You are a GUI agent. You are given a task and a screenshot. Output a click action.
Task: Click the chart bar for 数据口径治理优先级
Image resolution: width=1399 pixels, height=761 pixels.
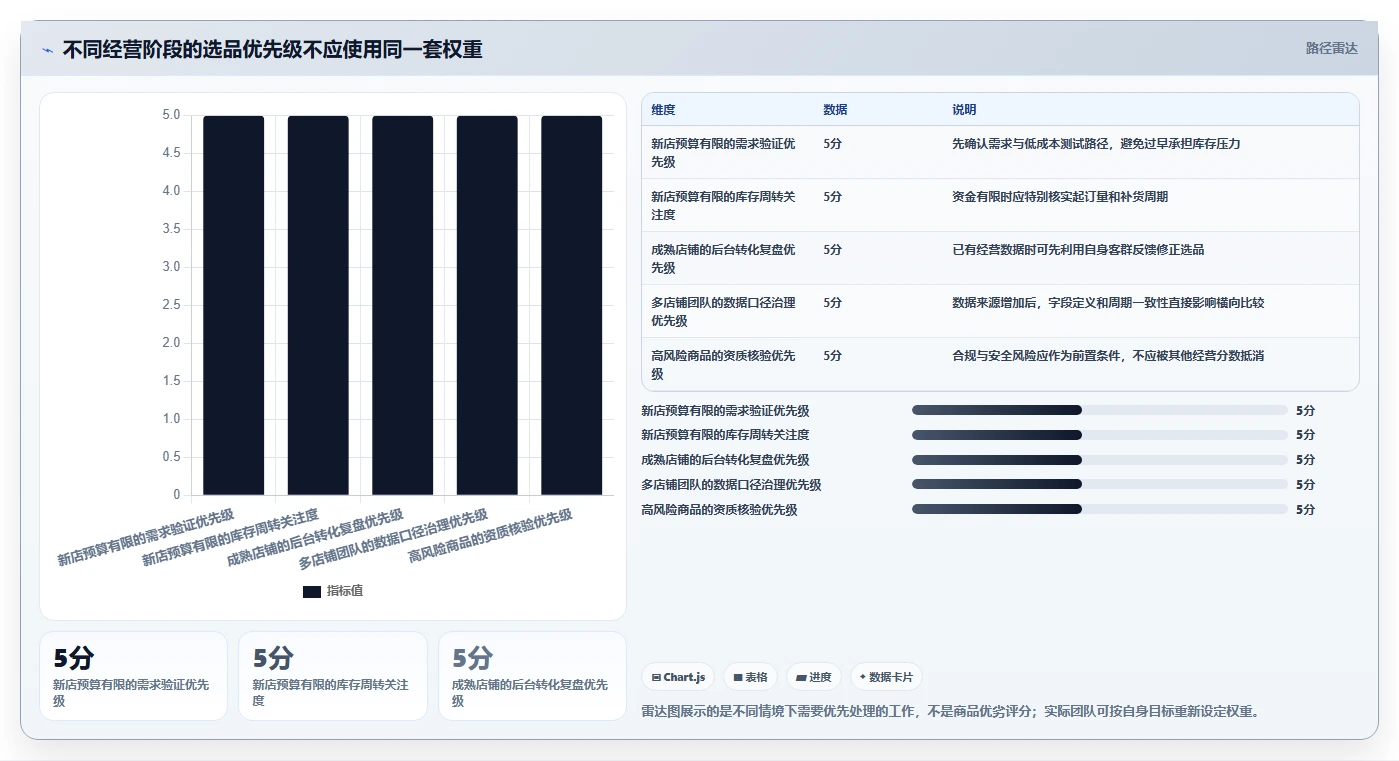click(x=487, y=305)
